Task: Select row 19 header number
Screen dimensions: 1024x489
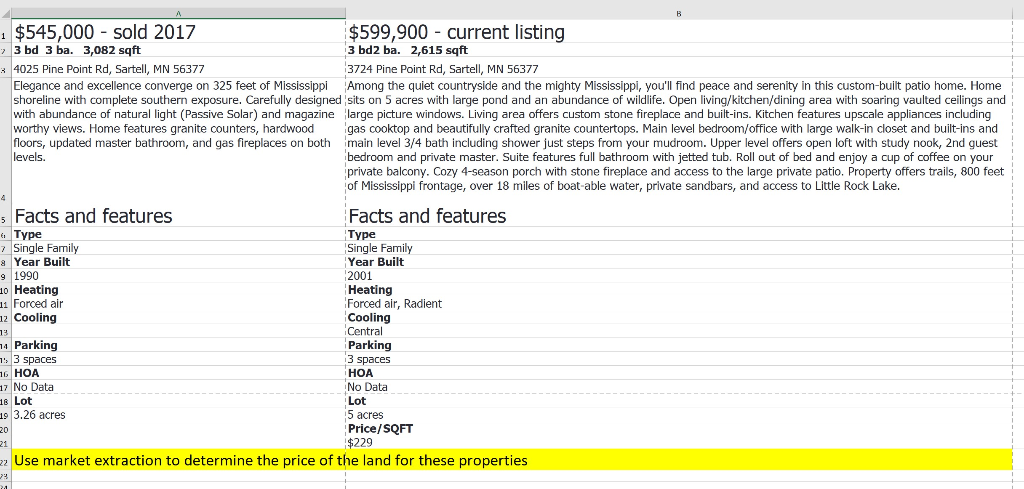Action: click(5, 415)
